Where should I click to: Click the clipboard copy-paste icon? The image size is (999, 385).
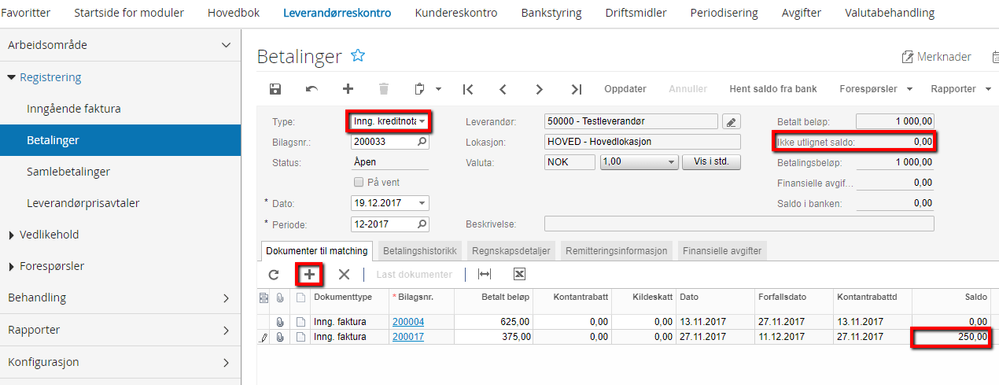pyautogui.click(x=419, y=89)
